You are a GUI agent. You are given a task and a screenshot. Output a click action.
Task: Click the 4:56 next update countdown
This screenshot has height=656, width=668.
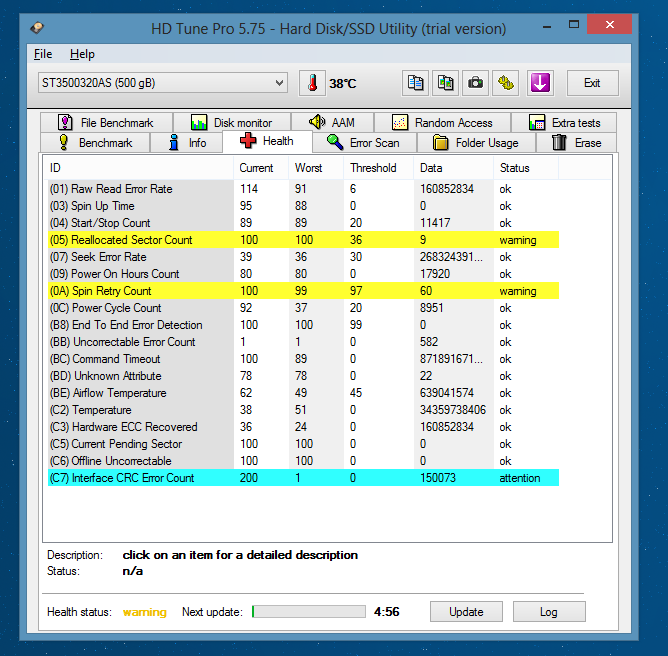point(386,612)
